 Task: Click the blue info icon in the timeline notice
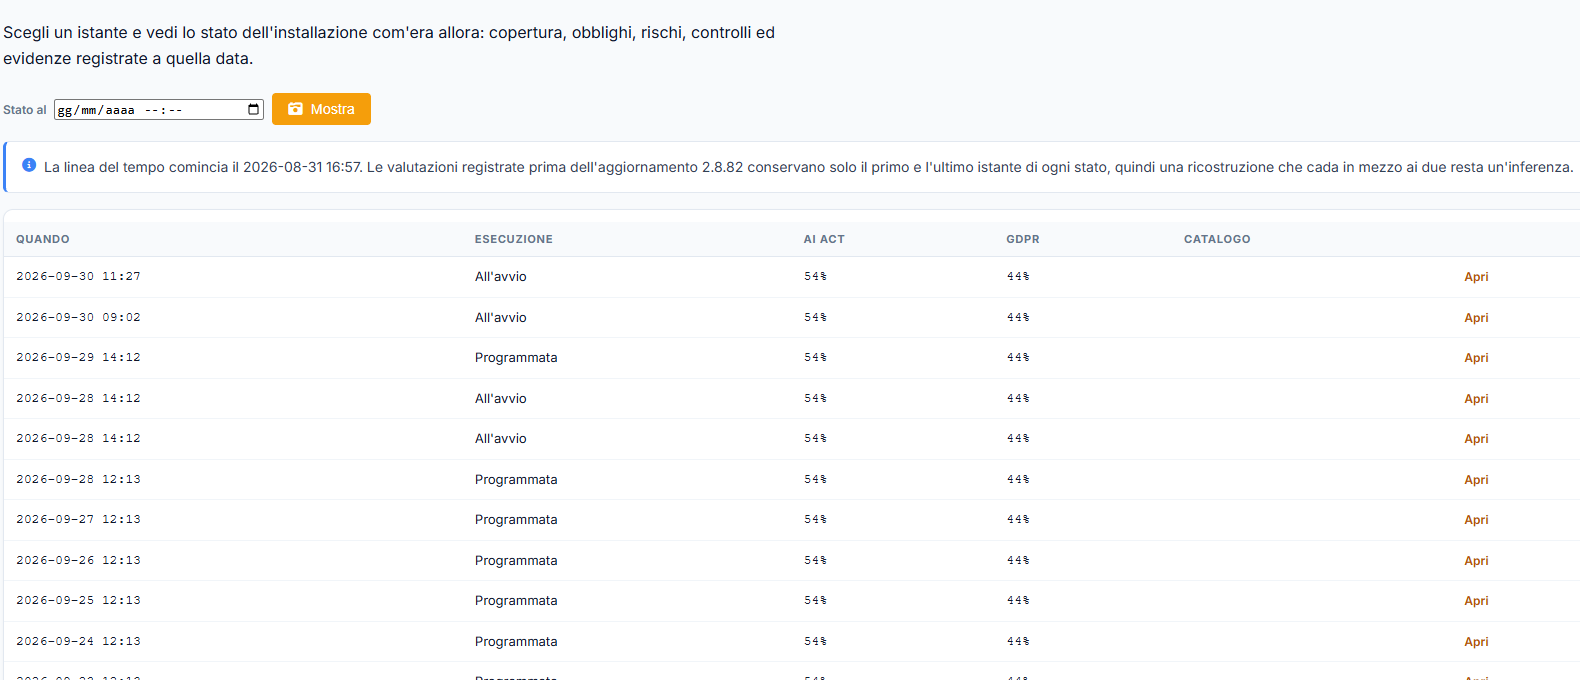29,165
